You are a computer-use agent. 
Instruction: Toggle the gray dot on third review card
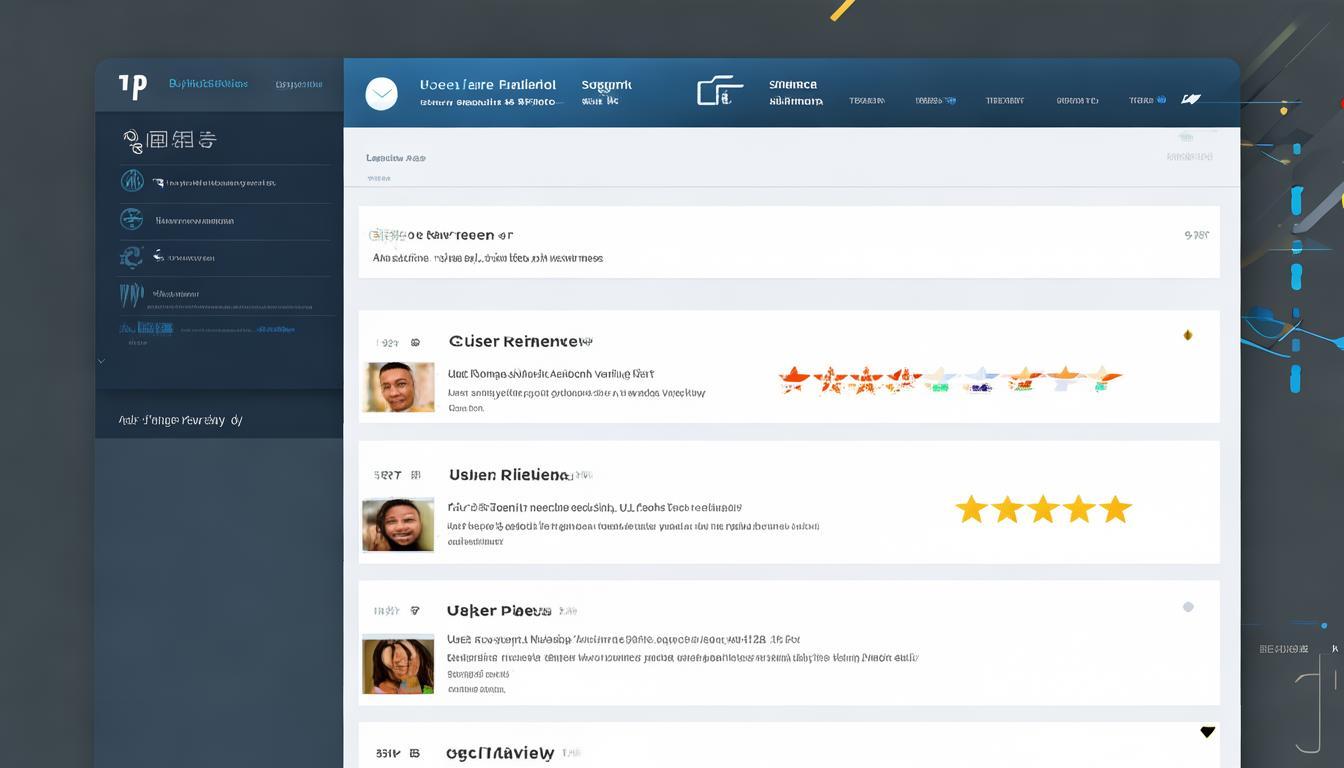pos(1187,606)
